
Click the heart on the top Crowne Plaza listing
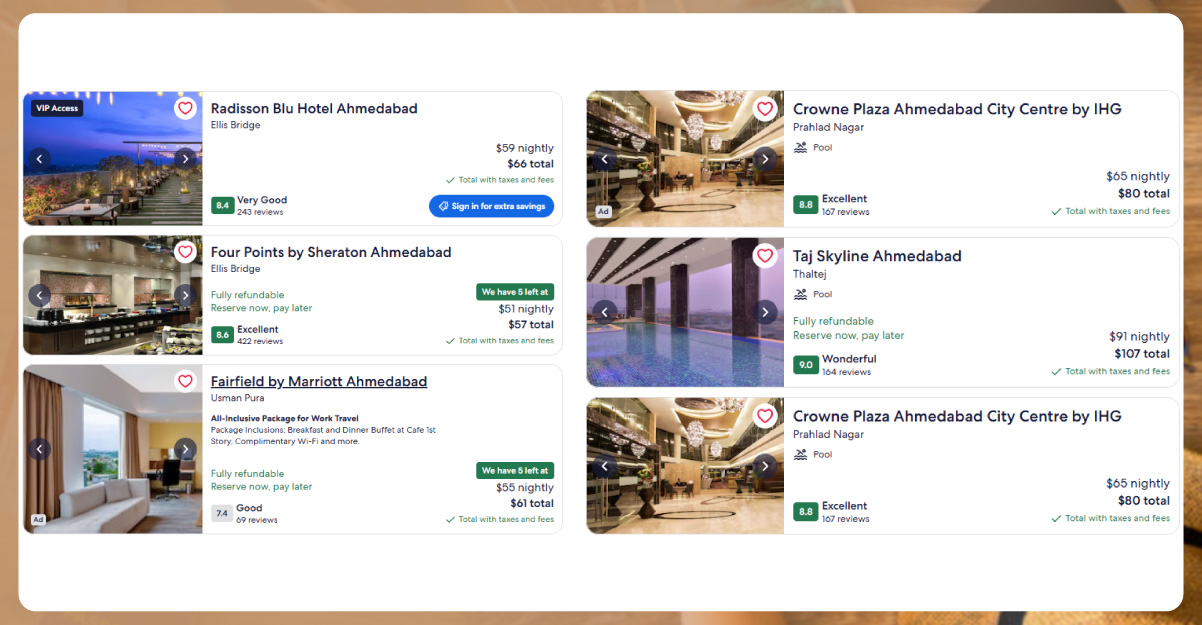[x=765, y=108]
